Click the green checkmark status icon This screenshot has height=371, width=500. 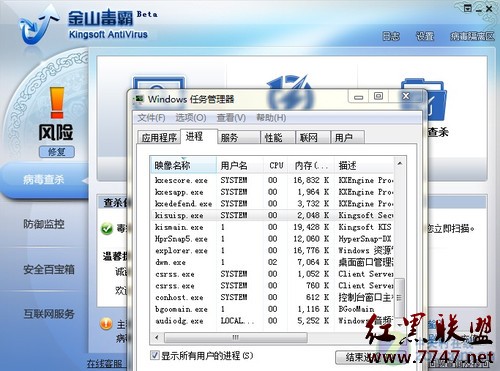coord(107,229)
